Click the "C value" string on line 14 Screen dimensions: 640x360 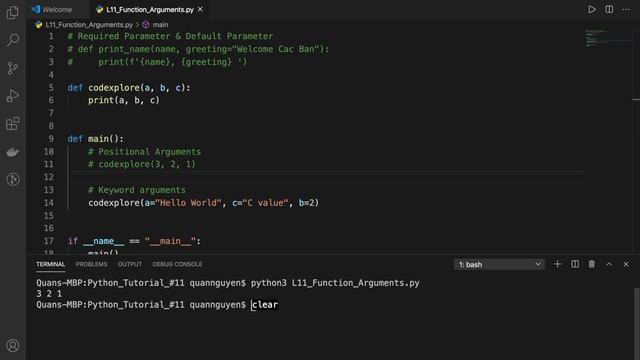(x=265, y=203)
